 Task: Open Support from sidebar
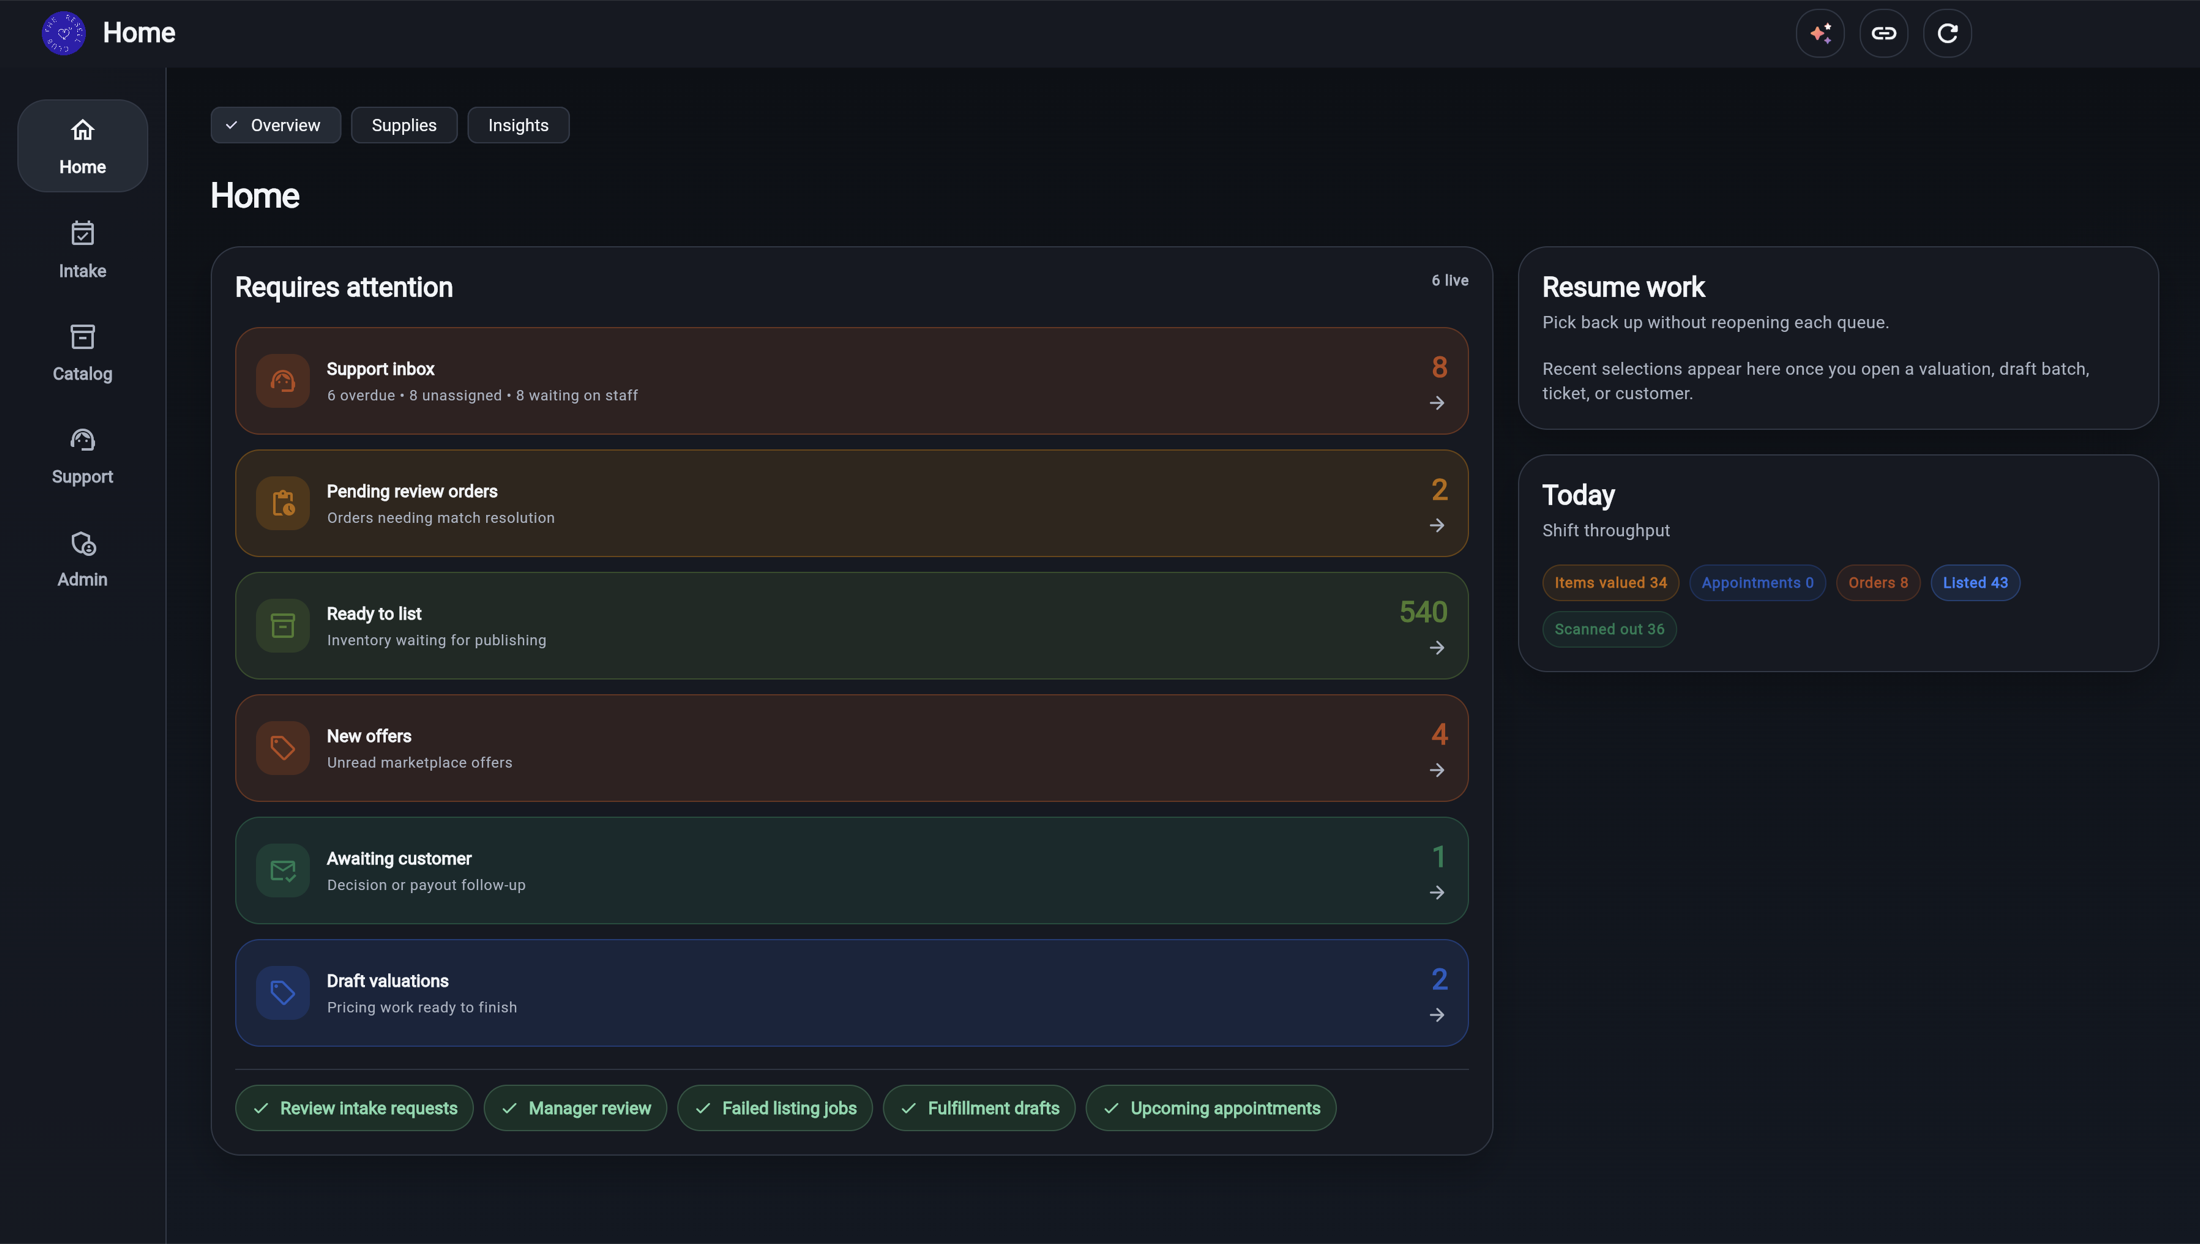tap(82, 456)
